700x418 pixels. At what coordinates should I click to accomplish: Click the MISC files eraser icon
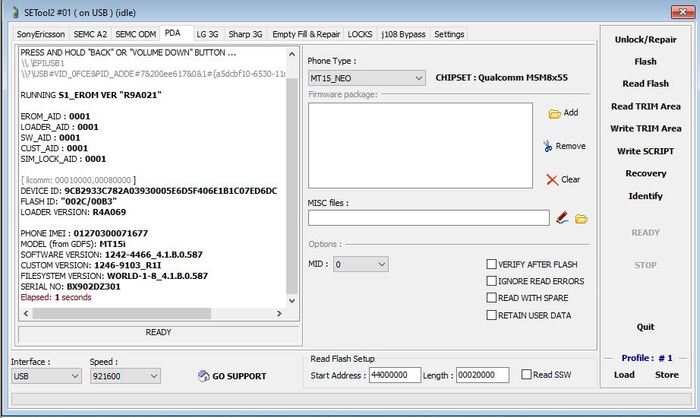(562, 218)
